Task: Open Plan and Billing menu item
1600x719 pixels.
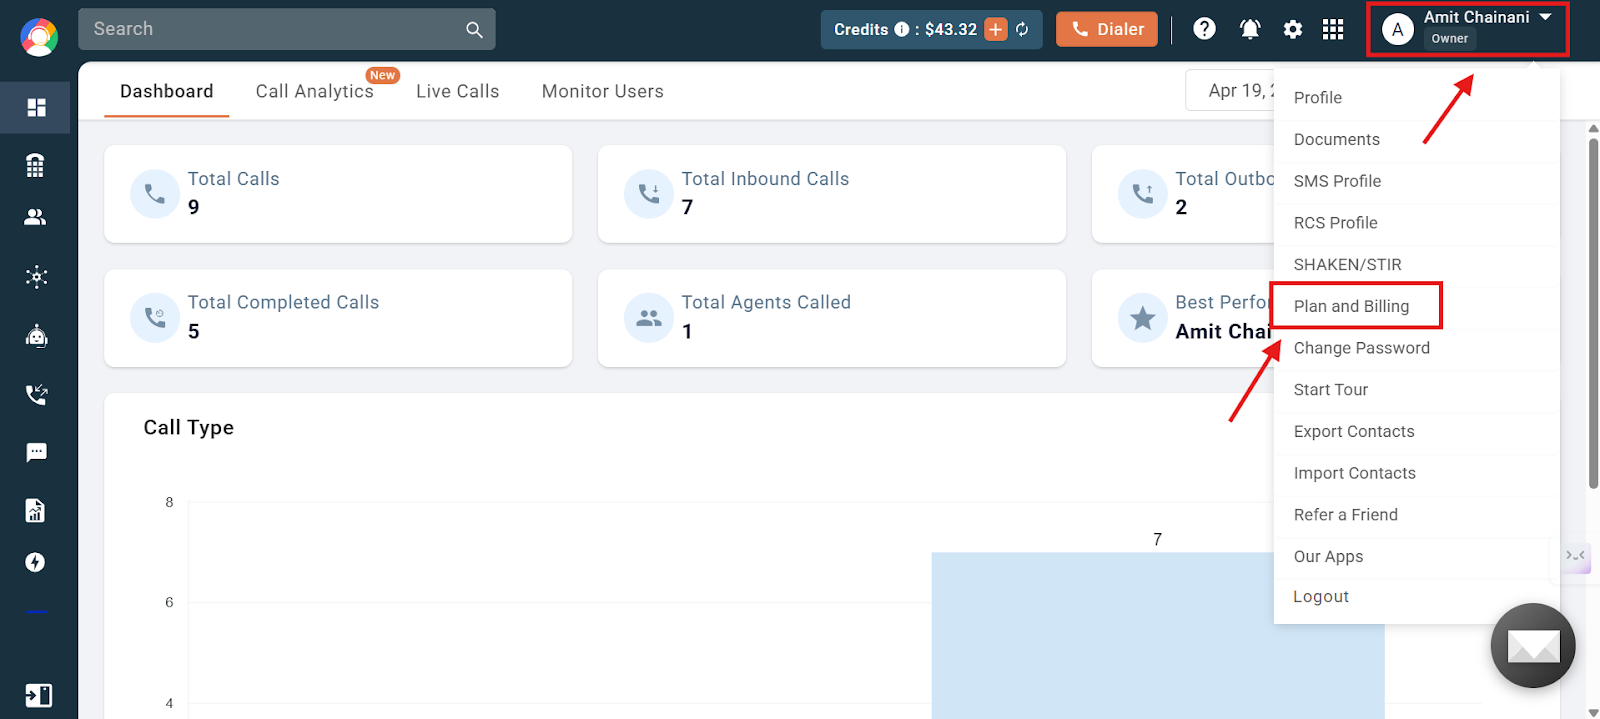Action: [1416, 306]
